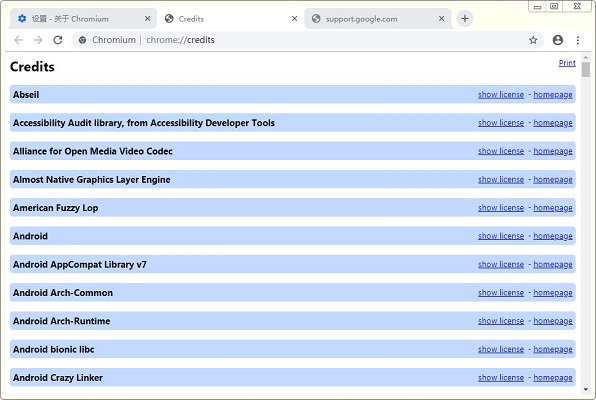Close the support.google.com tab

441,19
